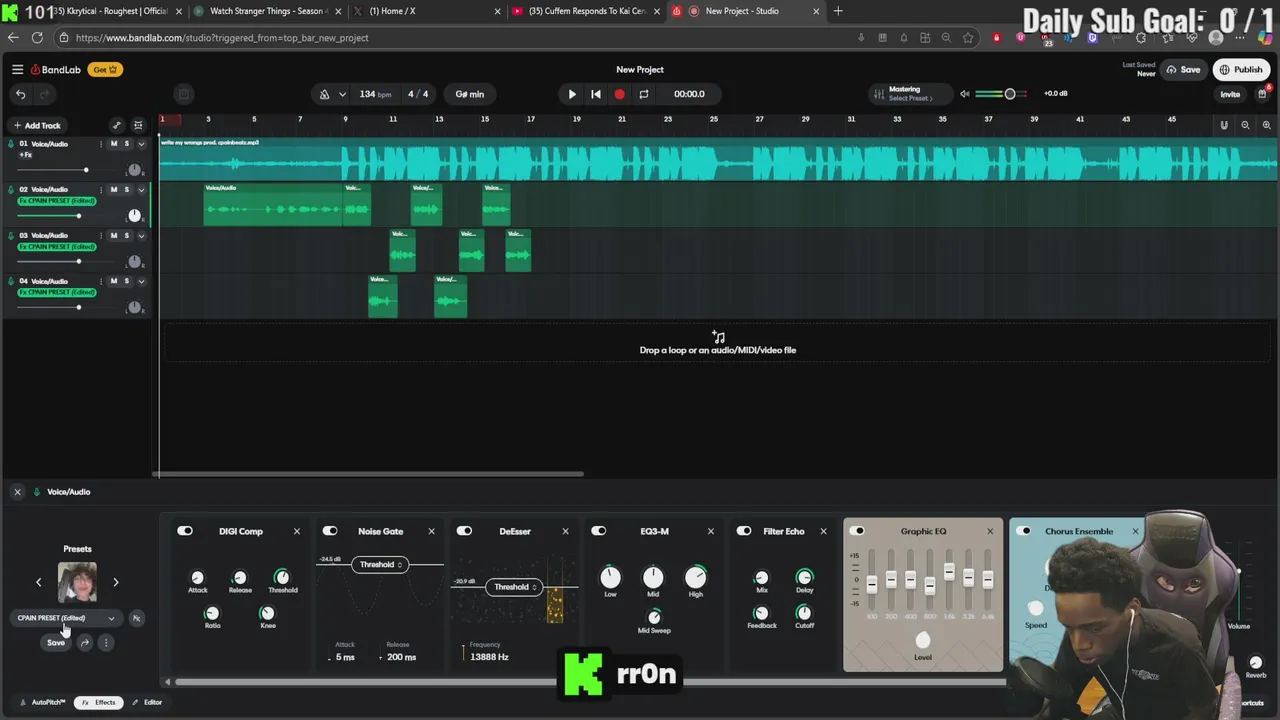This screenshot has width=1280, height=720.
Task: Adjust the pan knob on track 02
Action: pos(134,215)
